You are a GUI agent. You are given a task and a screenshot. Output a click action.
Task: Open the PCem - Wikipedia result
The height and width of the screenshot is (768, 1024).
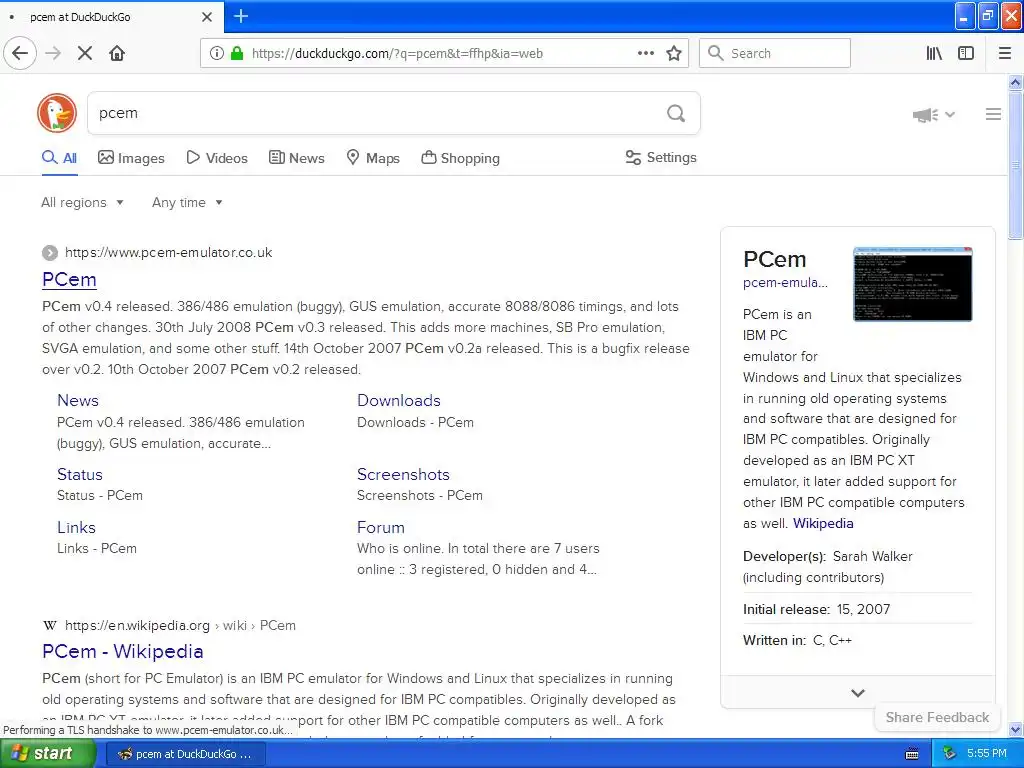pyautogui.click(x=123, y=651)
